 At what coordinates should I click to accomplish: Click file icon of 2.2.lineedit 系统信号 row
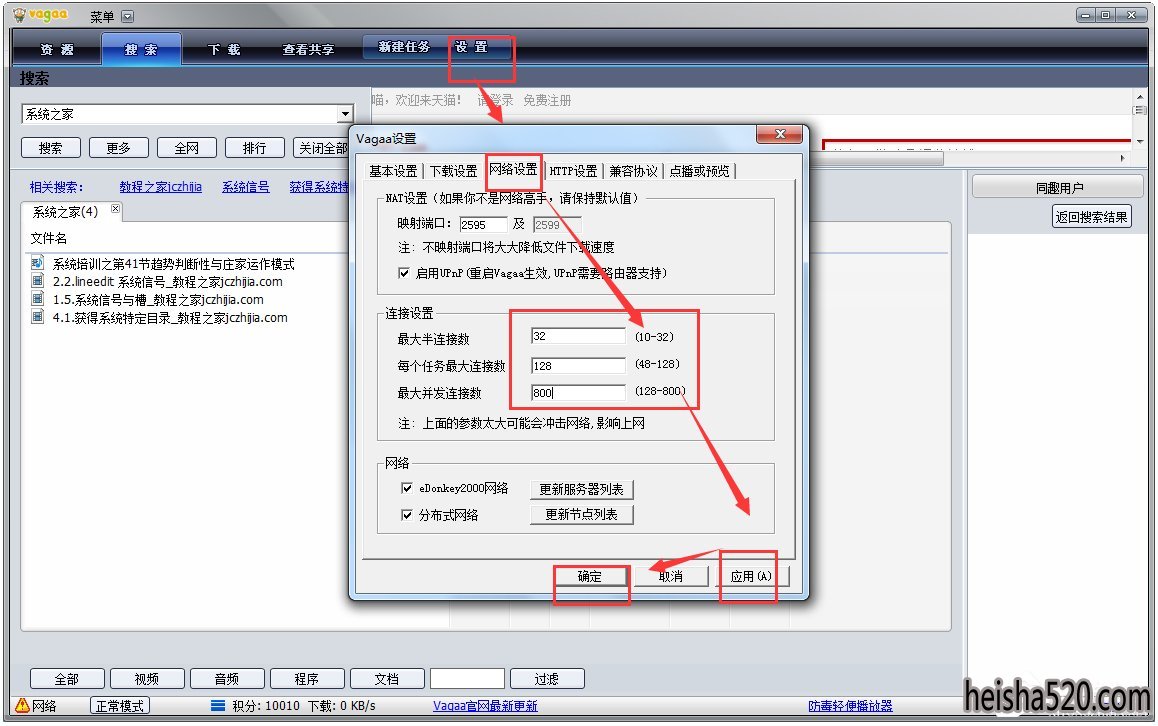click(x=38, y=281)
